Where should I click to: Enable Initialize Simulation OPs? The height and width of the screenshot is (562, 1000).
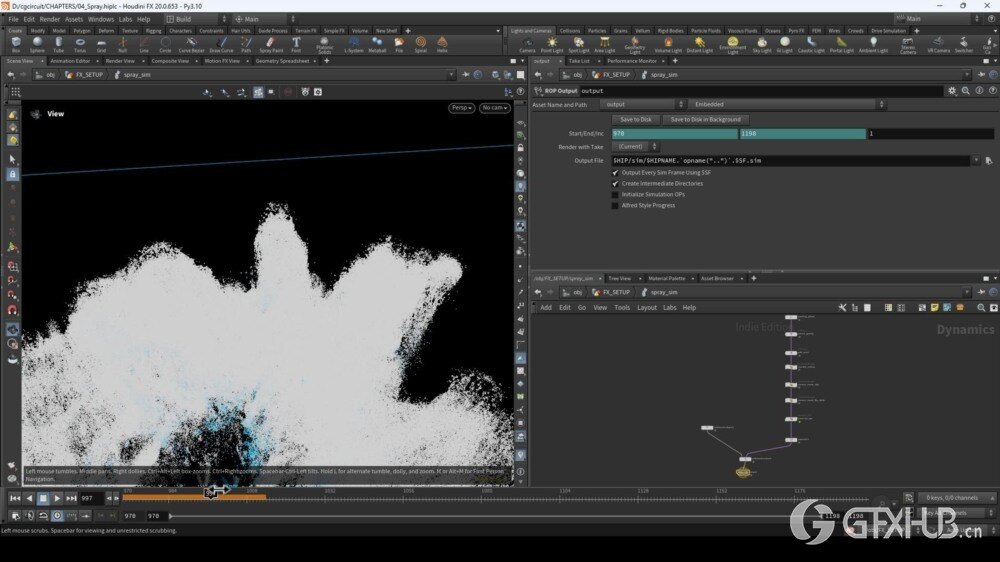[615, 194]
